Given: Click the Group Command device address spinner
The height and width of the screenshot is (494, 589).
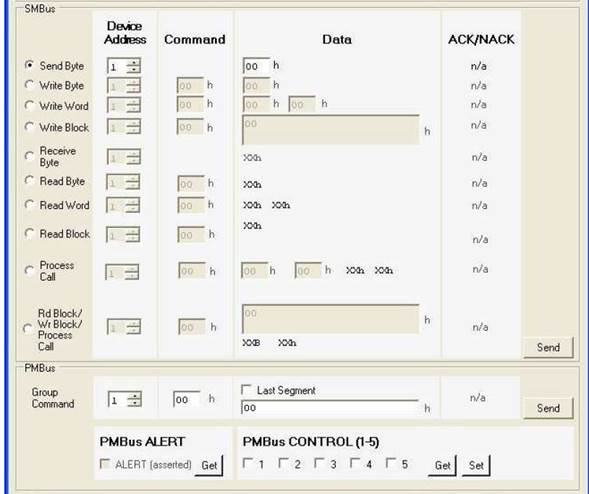Looking at the screenshot, I should [125, 399].
